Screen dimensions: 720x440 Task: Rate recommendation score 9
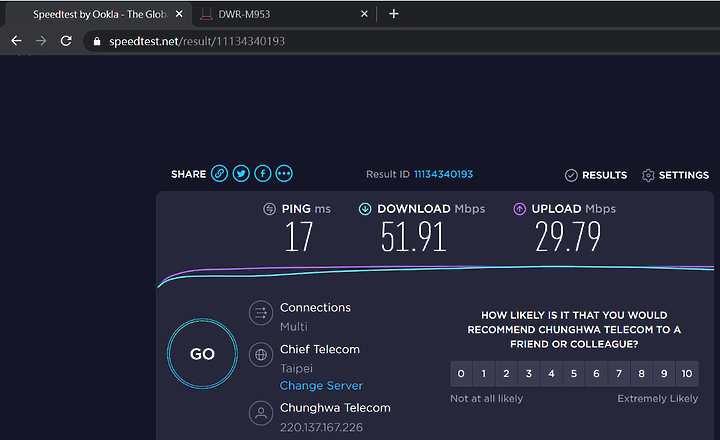(664, 373)
